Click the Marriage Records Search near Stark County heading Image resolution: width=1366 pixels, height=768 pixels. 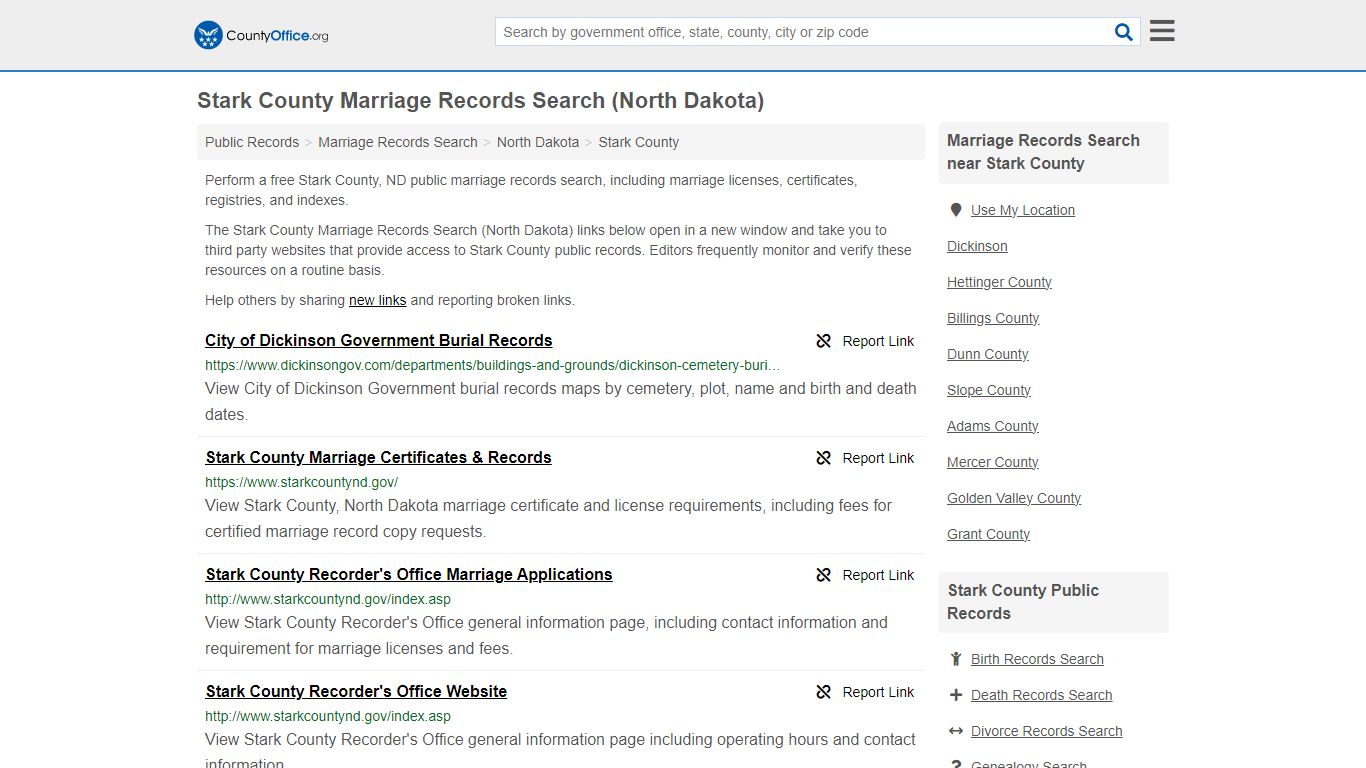[1043, 152]
